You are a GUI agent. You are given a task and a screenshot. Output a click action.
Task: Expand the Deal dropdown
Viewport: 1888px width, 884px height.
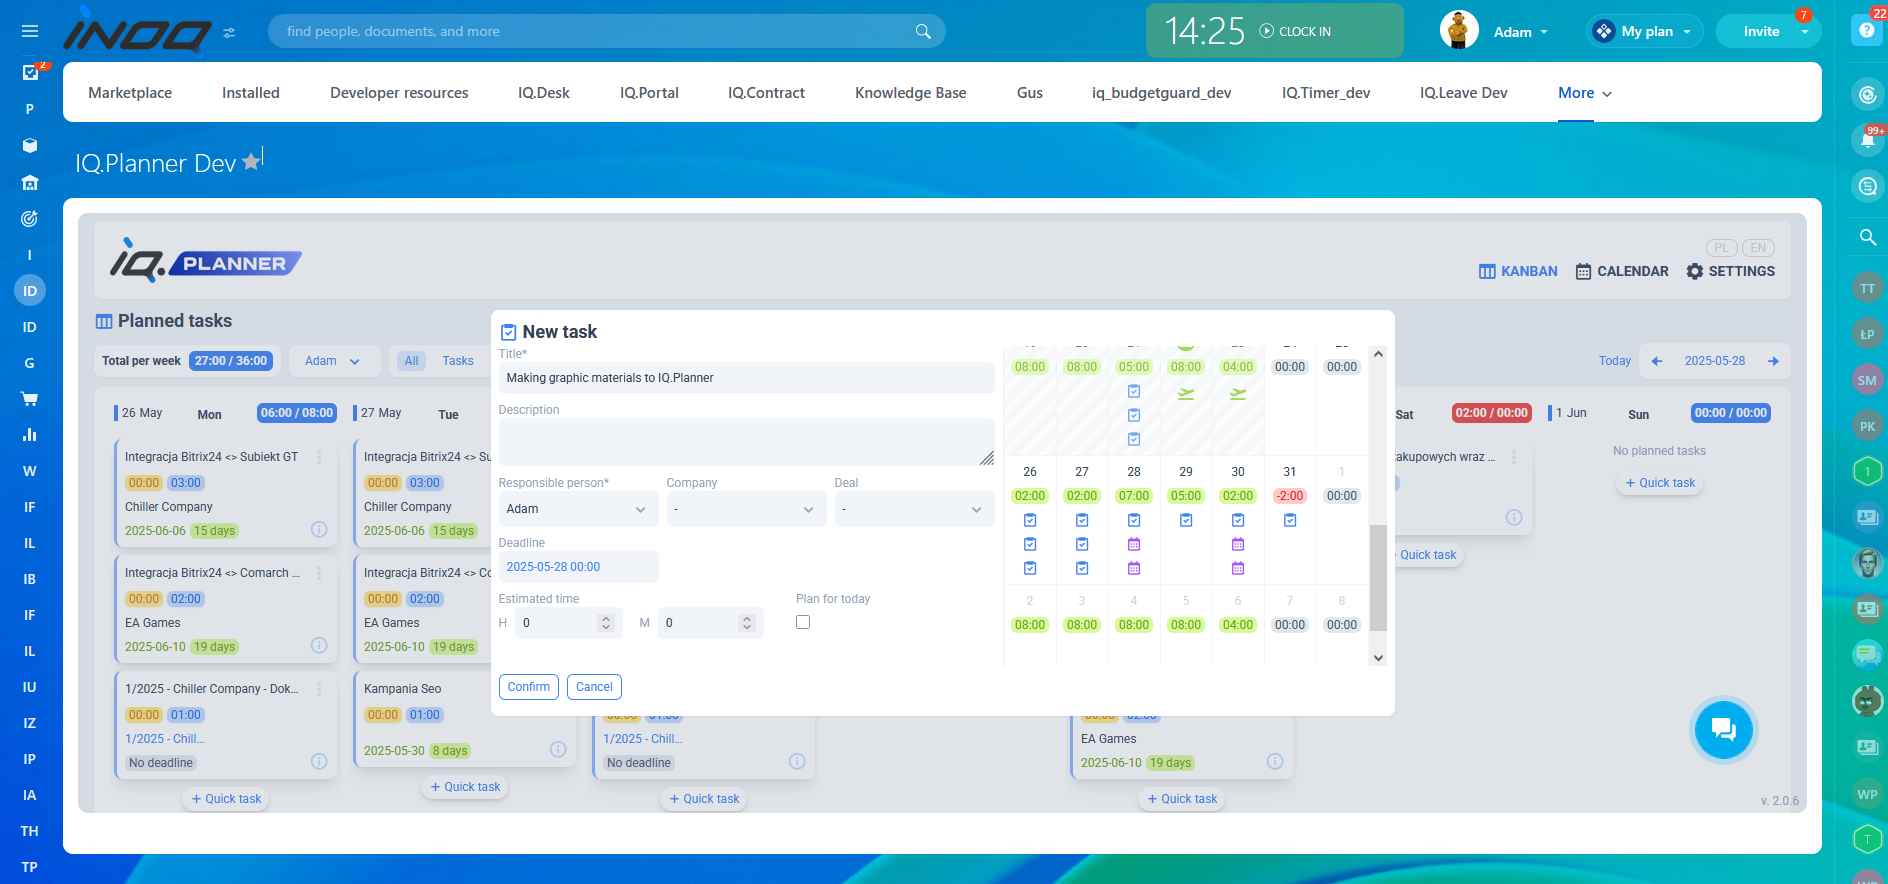(x=914, y=509)
